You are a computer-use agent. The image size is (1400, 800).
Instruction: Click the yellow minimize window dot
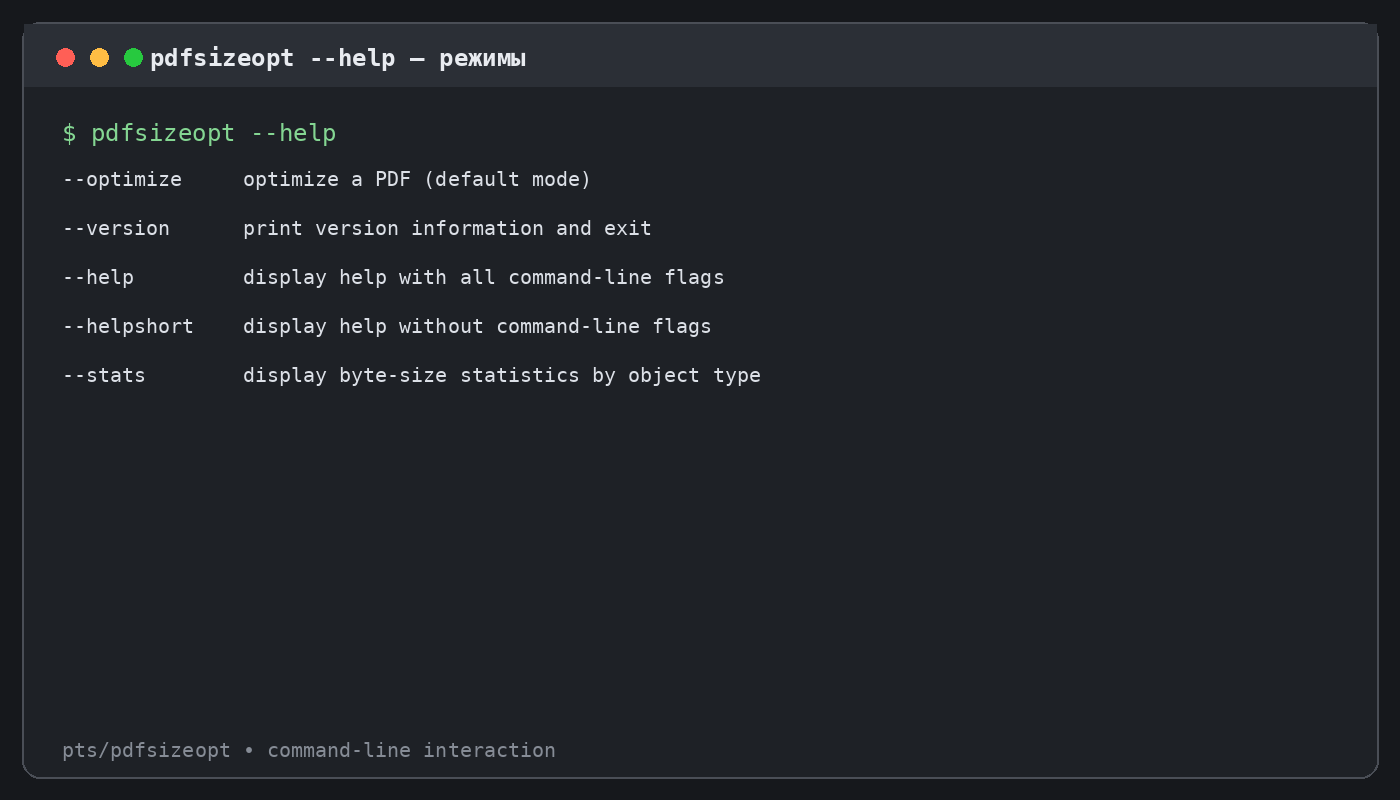click(100, 58)
